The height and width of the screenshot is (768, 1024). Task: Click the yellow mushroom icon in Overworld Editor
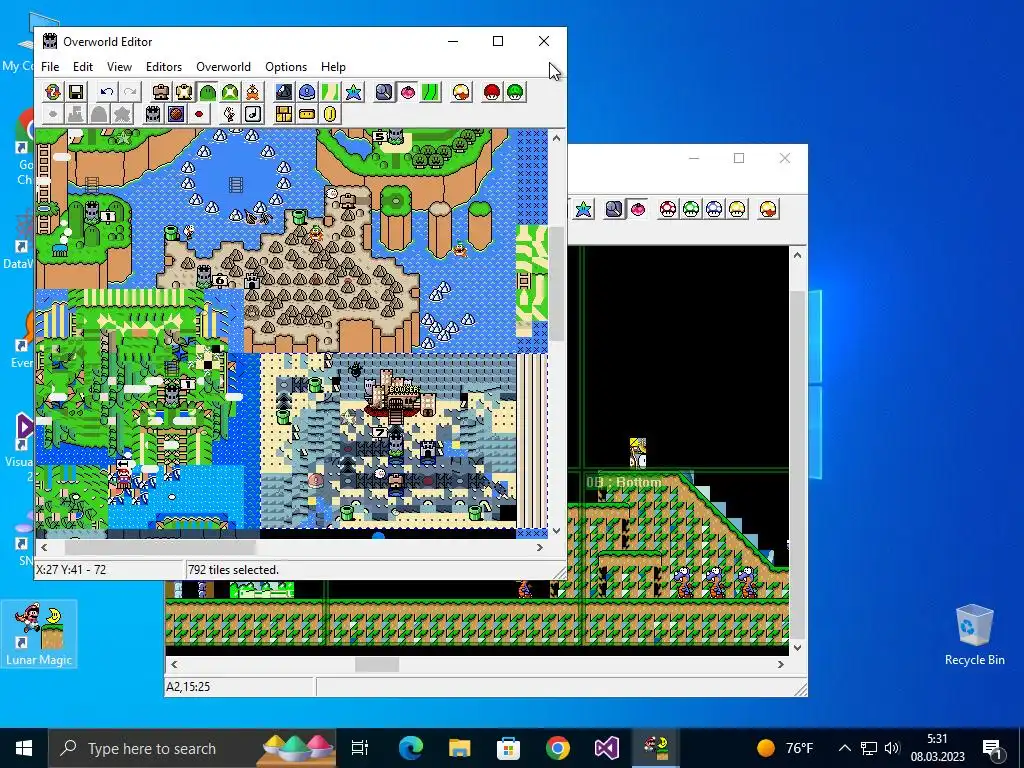pos(461,92)
